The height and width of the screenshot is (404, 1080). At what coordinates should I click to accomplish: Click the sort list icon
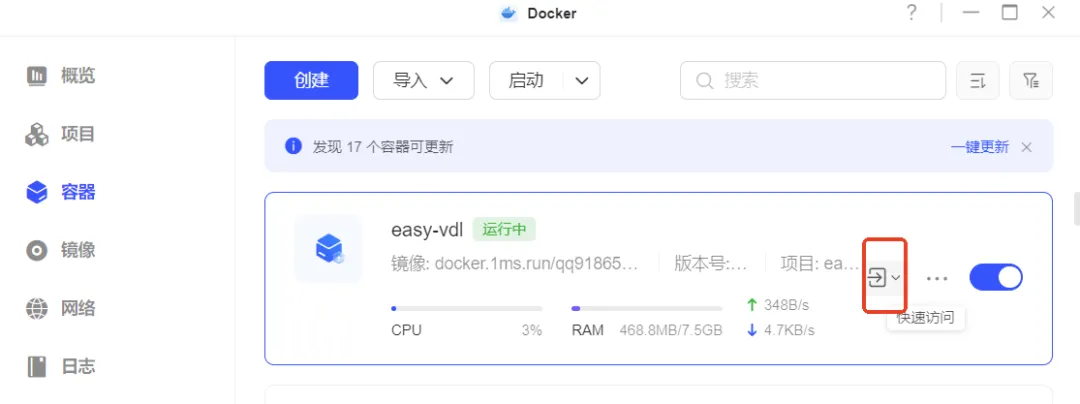coord(978,81)
